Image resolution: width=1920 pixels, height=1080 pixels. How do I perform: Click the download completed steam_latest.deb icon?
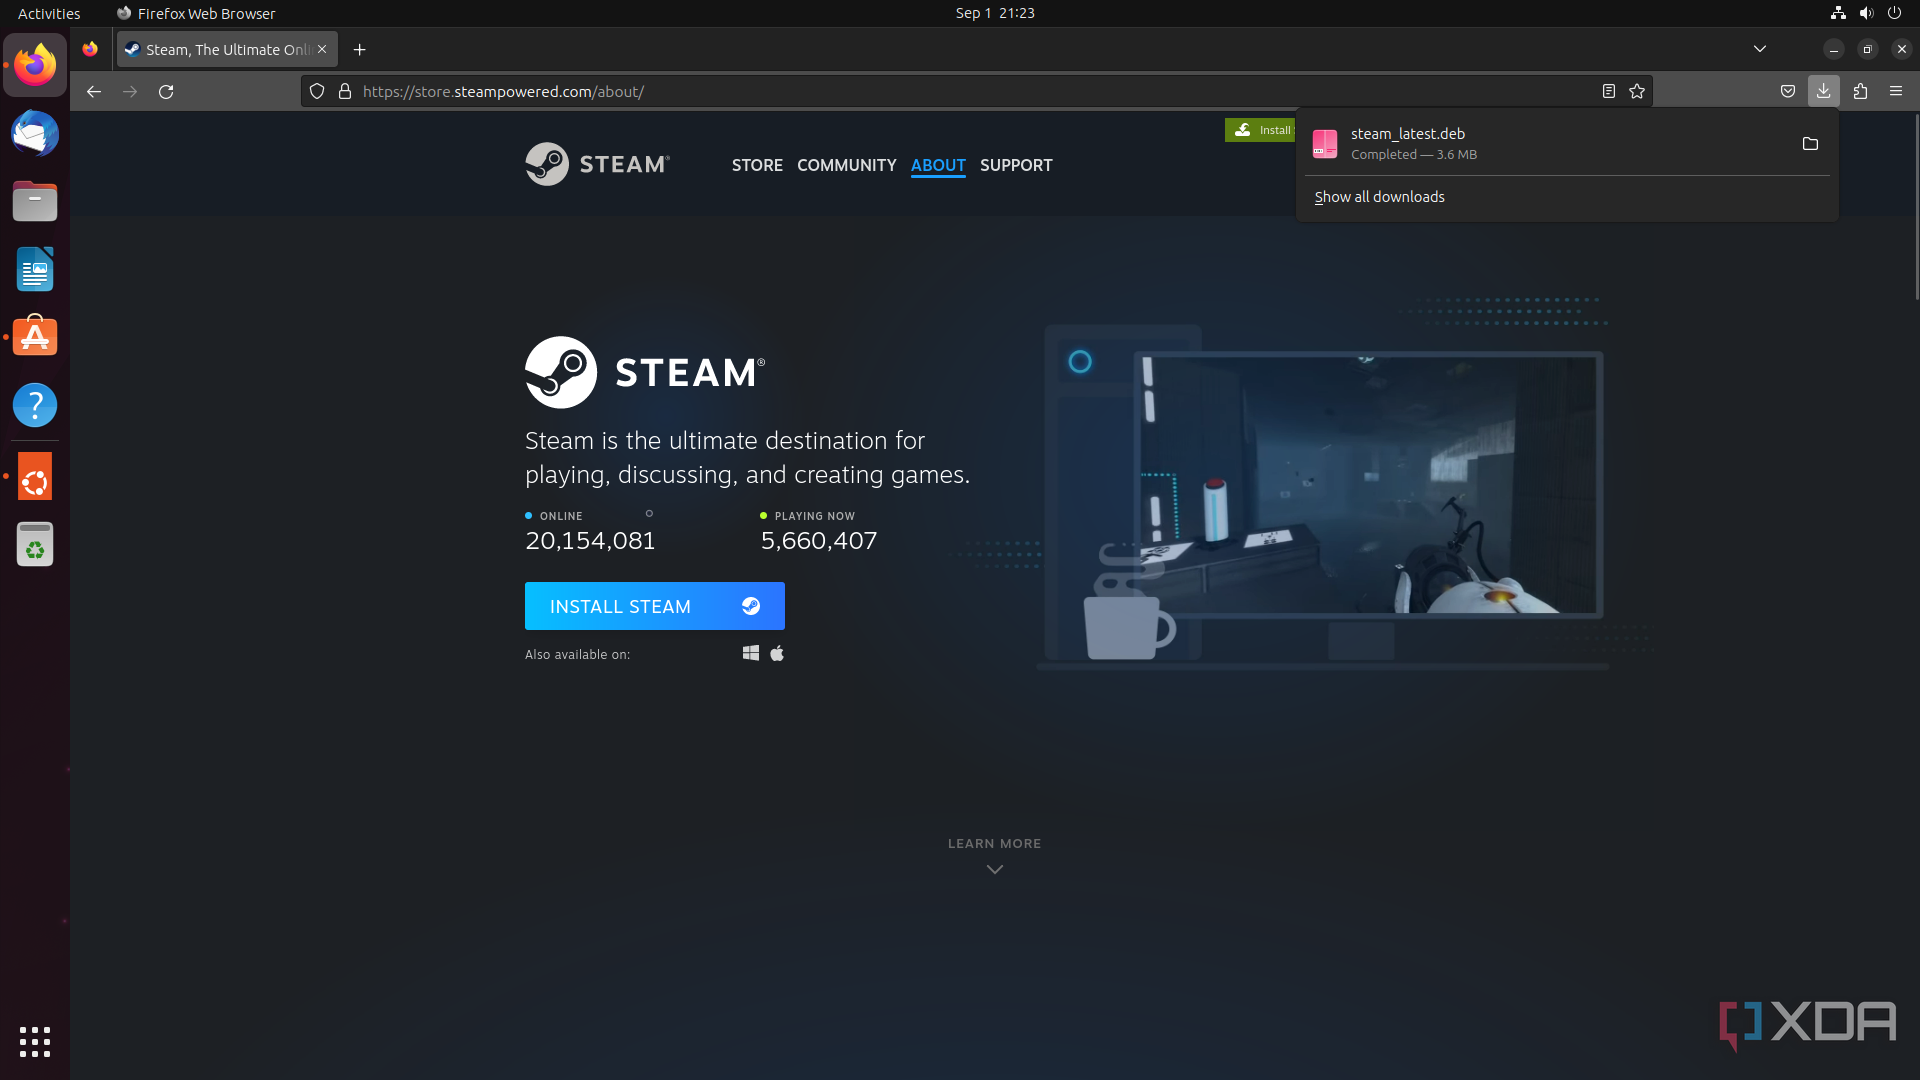[1325, 142]
